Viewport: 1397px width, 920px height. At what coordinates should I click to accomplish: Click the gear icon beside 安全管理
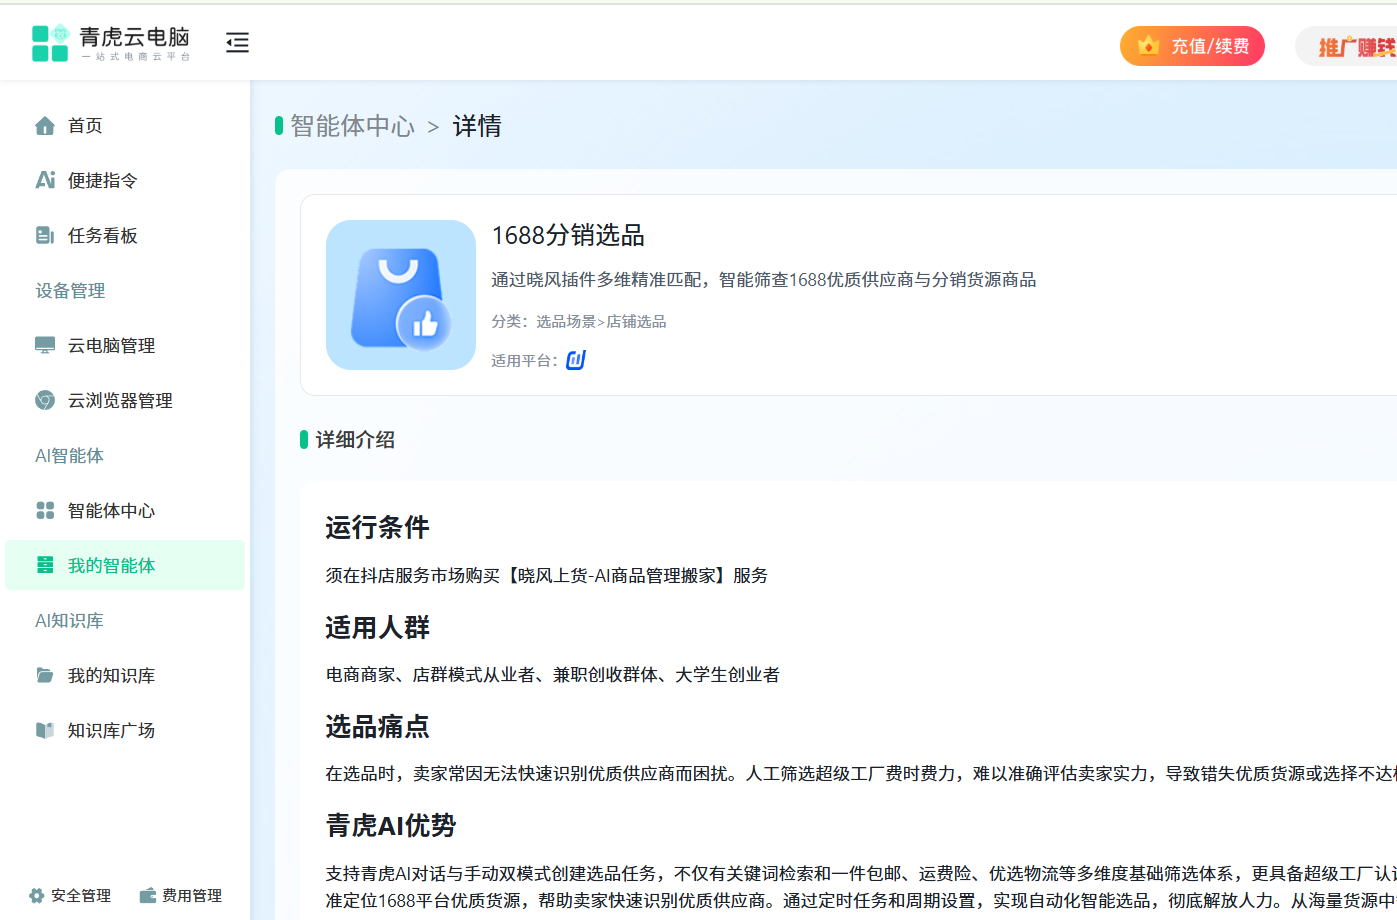pos(37,896)
